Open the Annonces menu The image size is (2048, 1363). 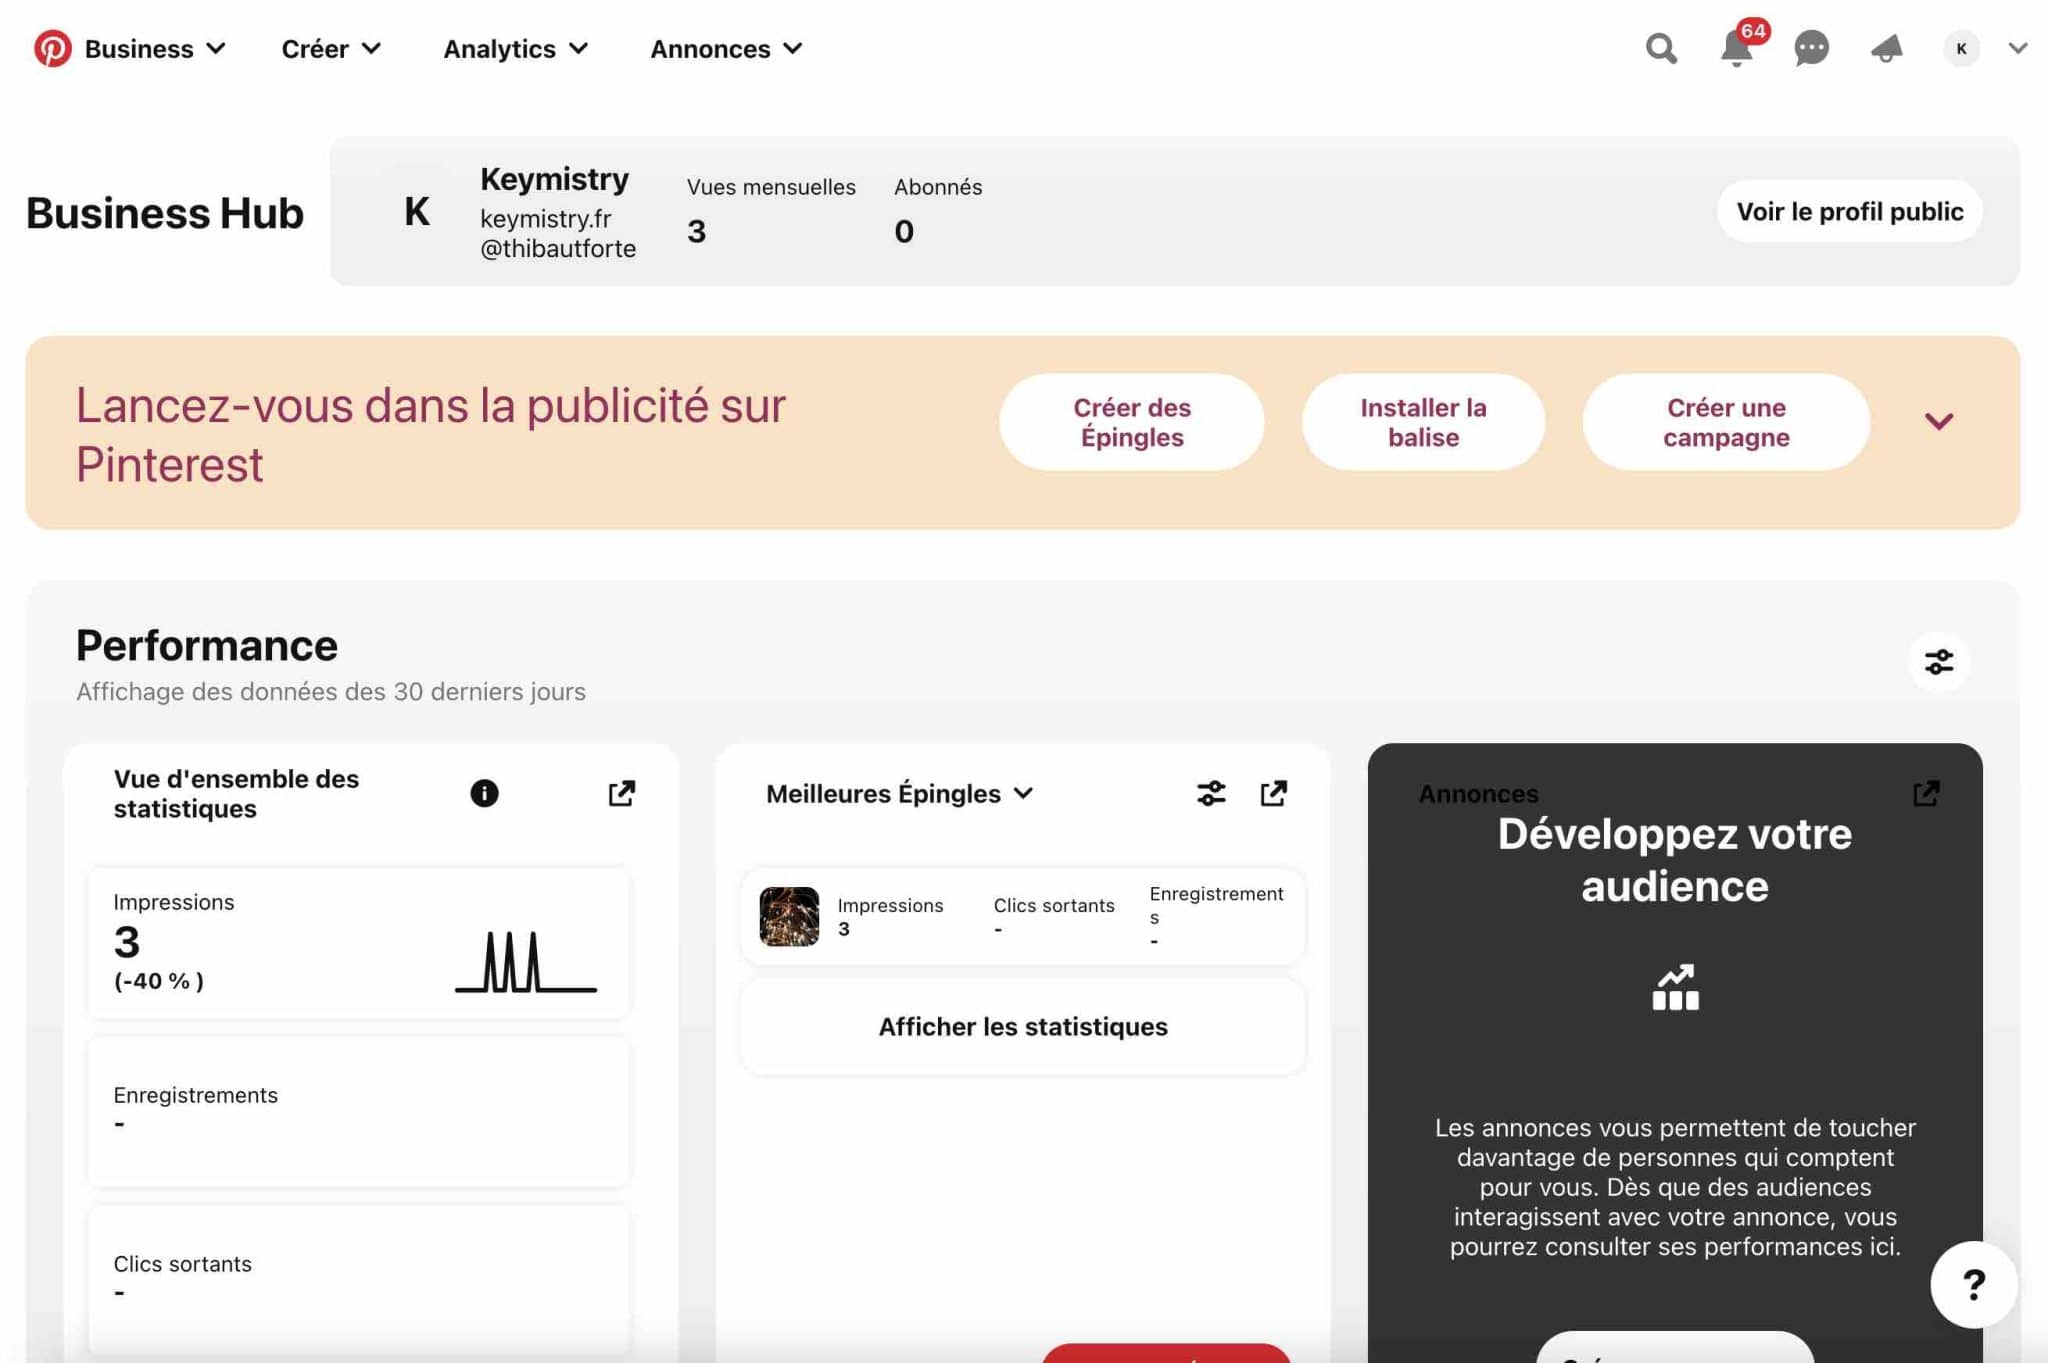click(726, 48)
